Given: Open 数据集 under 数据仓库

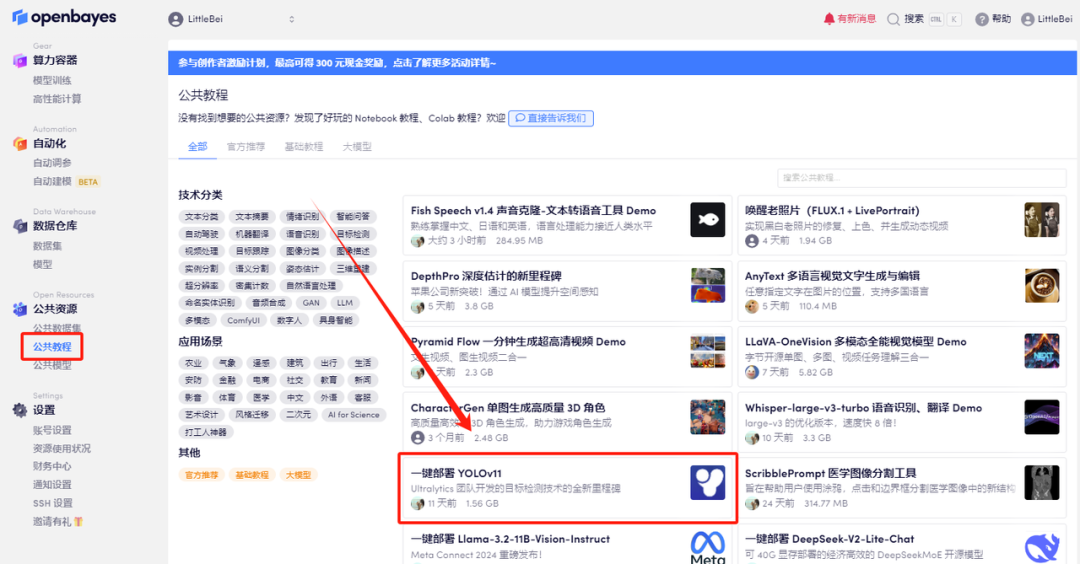Looking at the screenshot, I should [48, 246].
